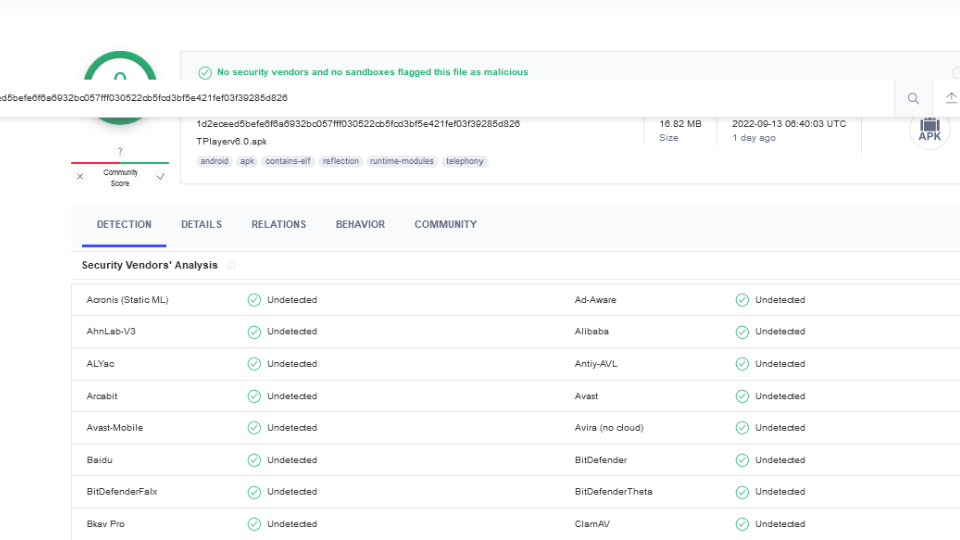
Task: Click the AhnLab-V3 vendor name
Action: [111, 331]
